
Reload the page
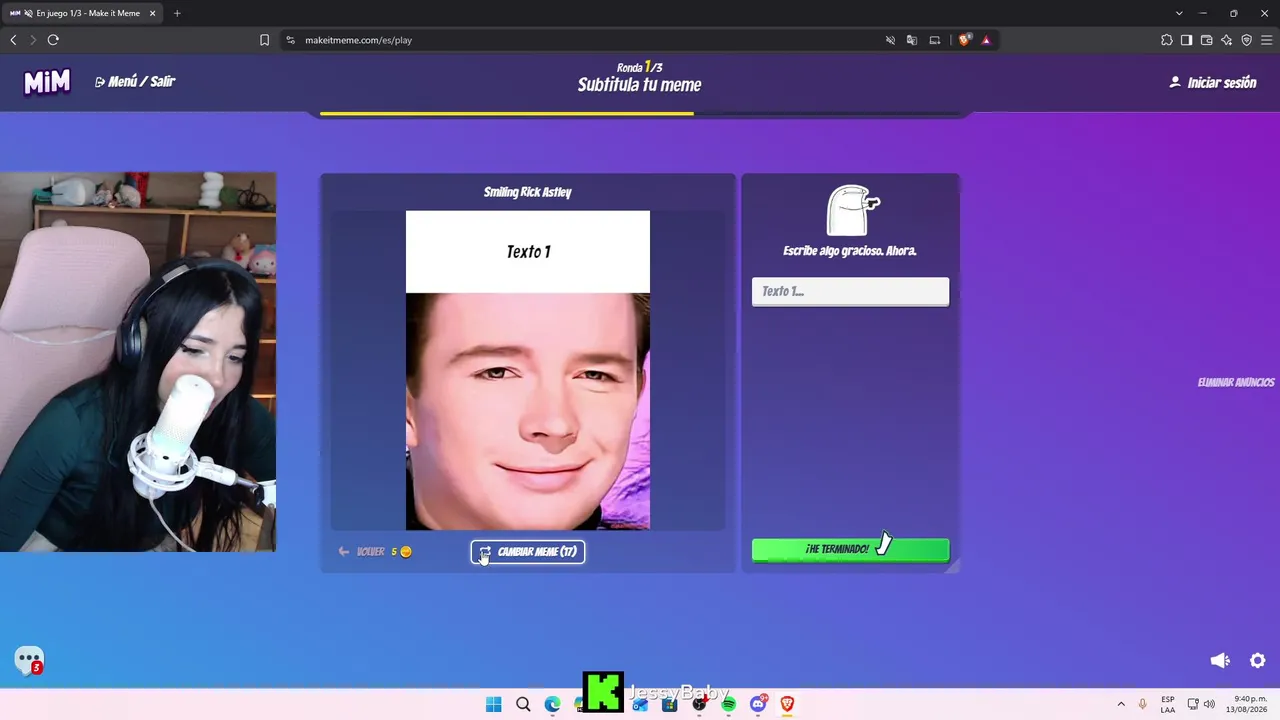pos(53,40)
